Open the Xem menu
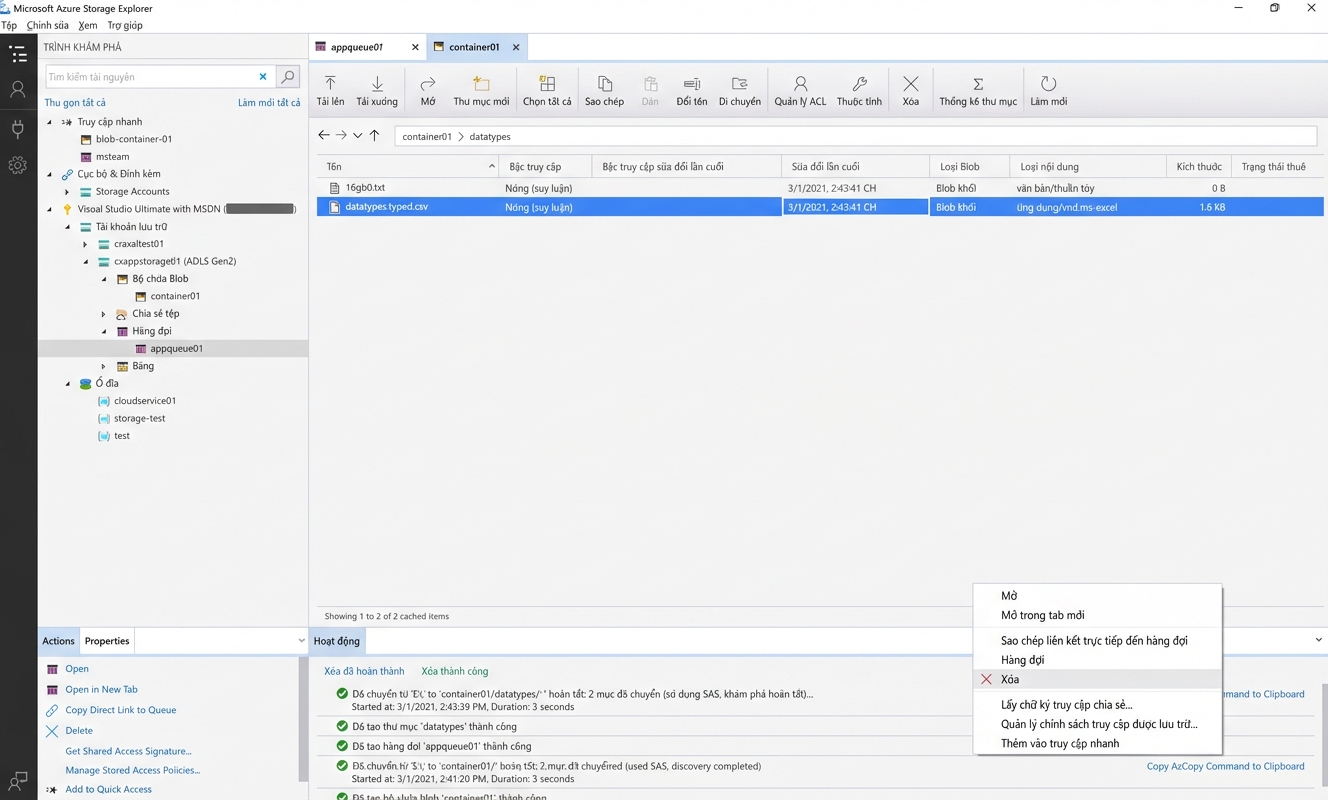This screenshot has width=1328, height=800. tap(88, 25)
